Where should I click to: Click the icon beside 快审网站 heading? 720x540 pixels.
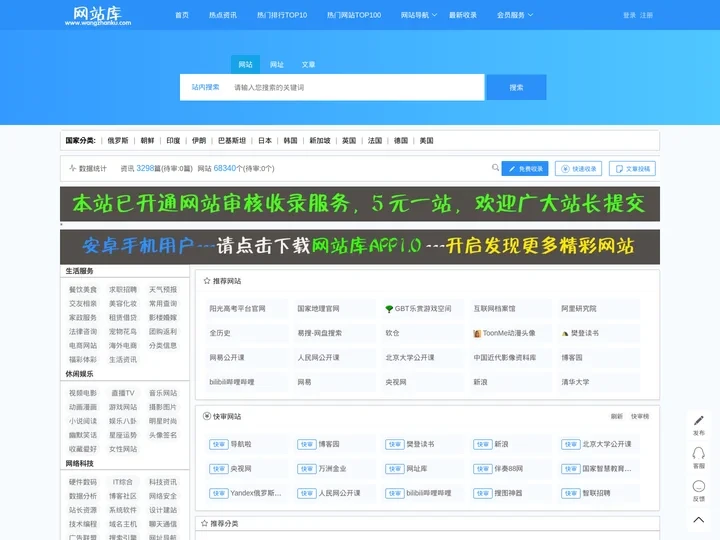pos(207,416)
